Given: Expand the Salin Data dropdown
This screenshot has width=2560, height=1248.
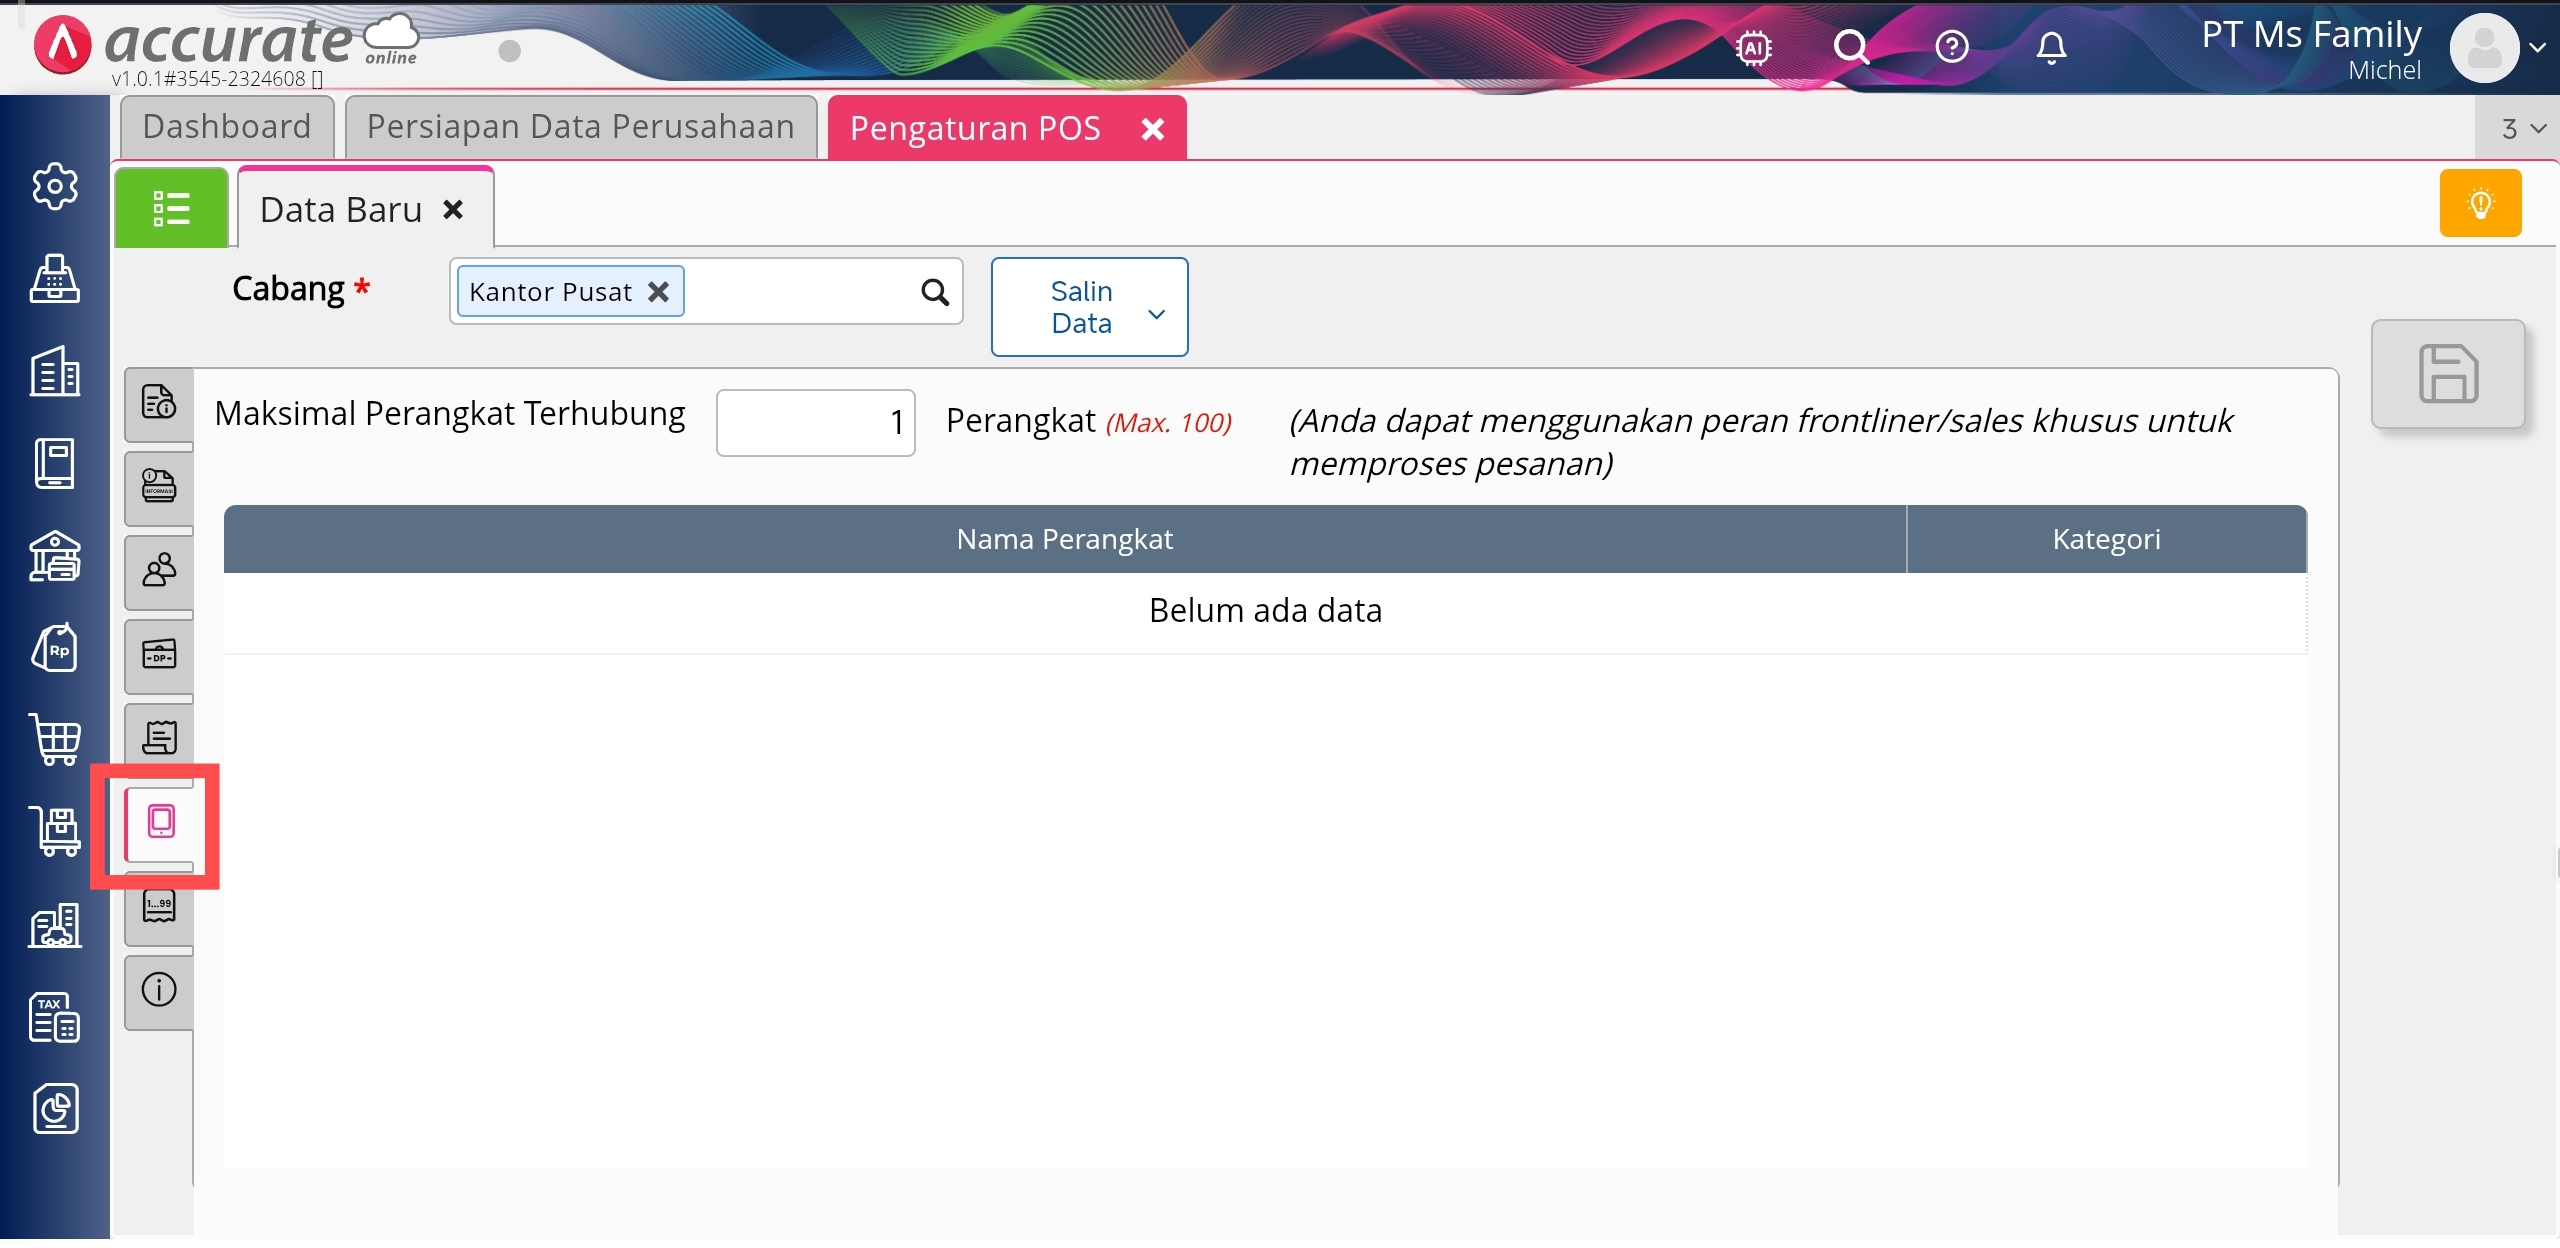Looking at the screenshot, I should pyautogui.click(x=1089, y=307).
